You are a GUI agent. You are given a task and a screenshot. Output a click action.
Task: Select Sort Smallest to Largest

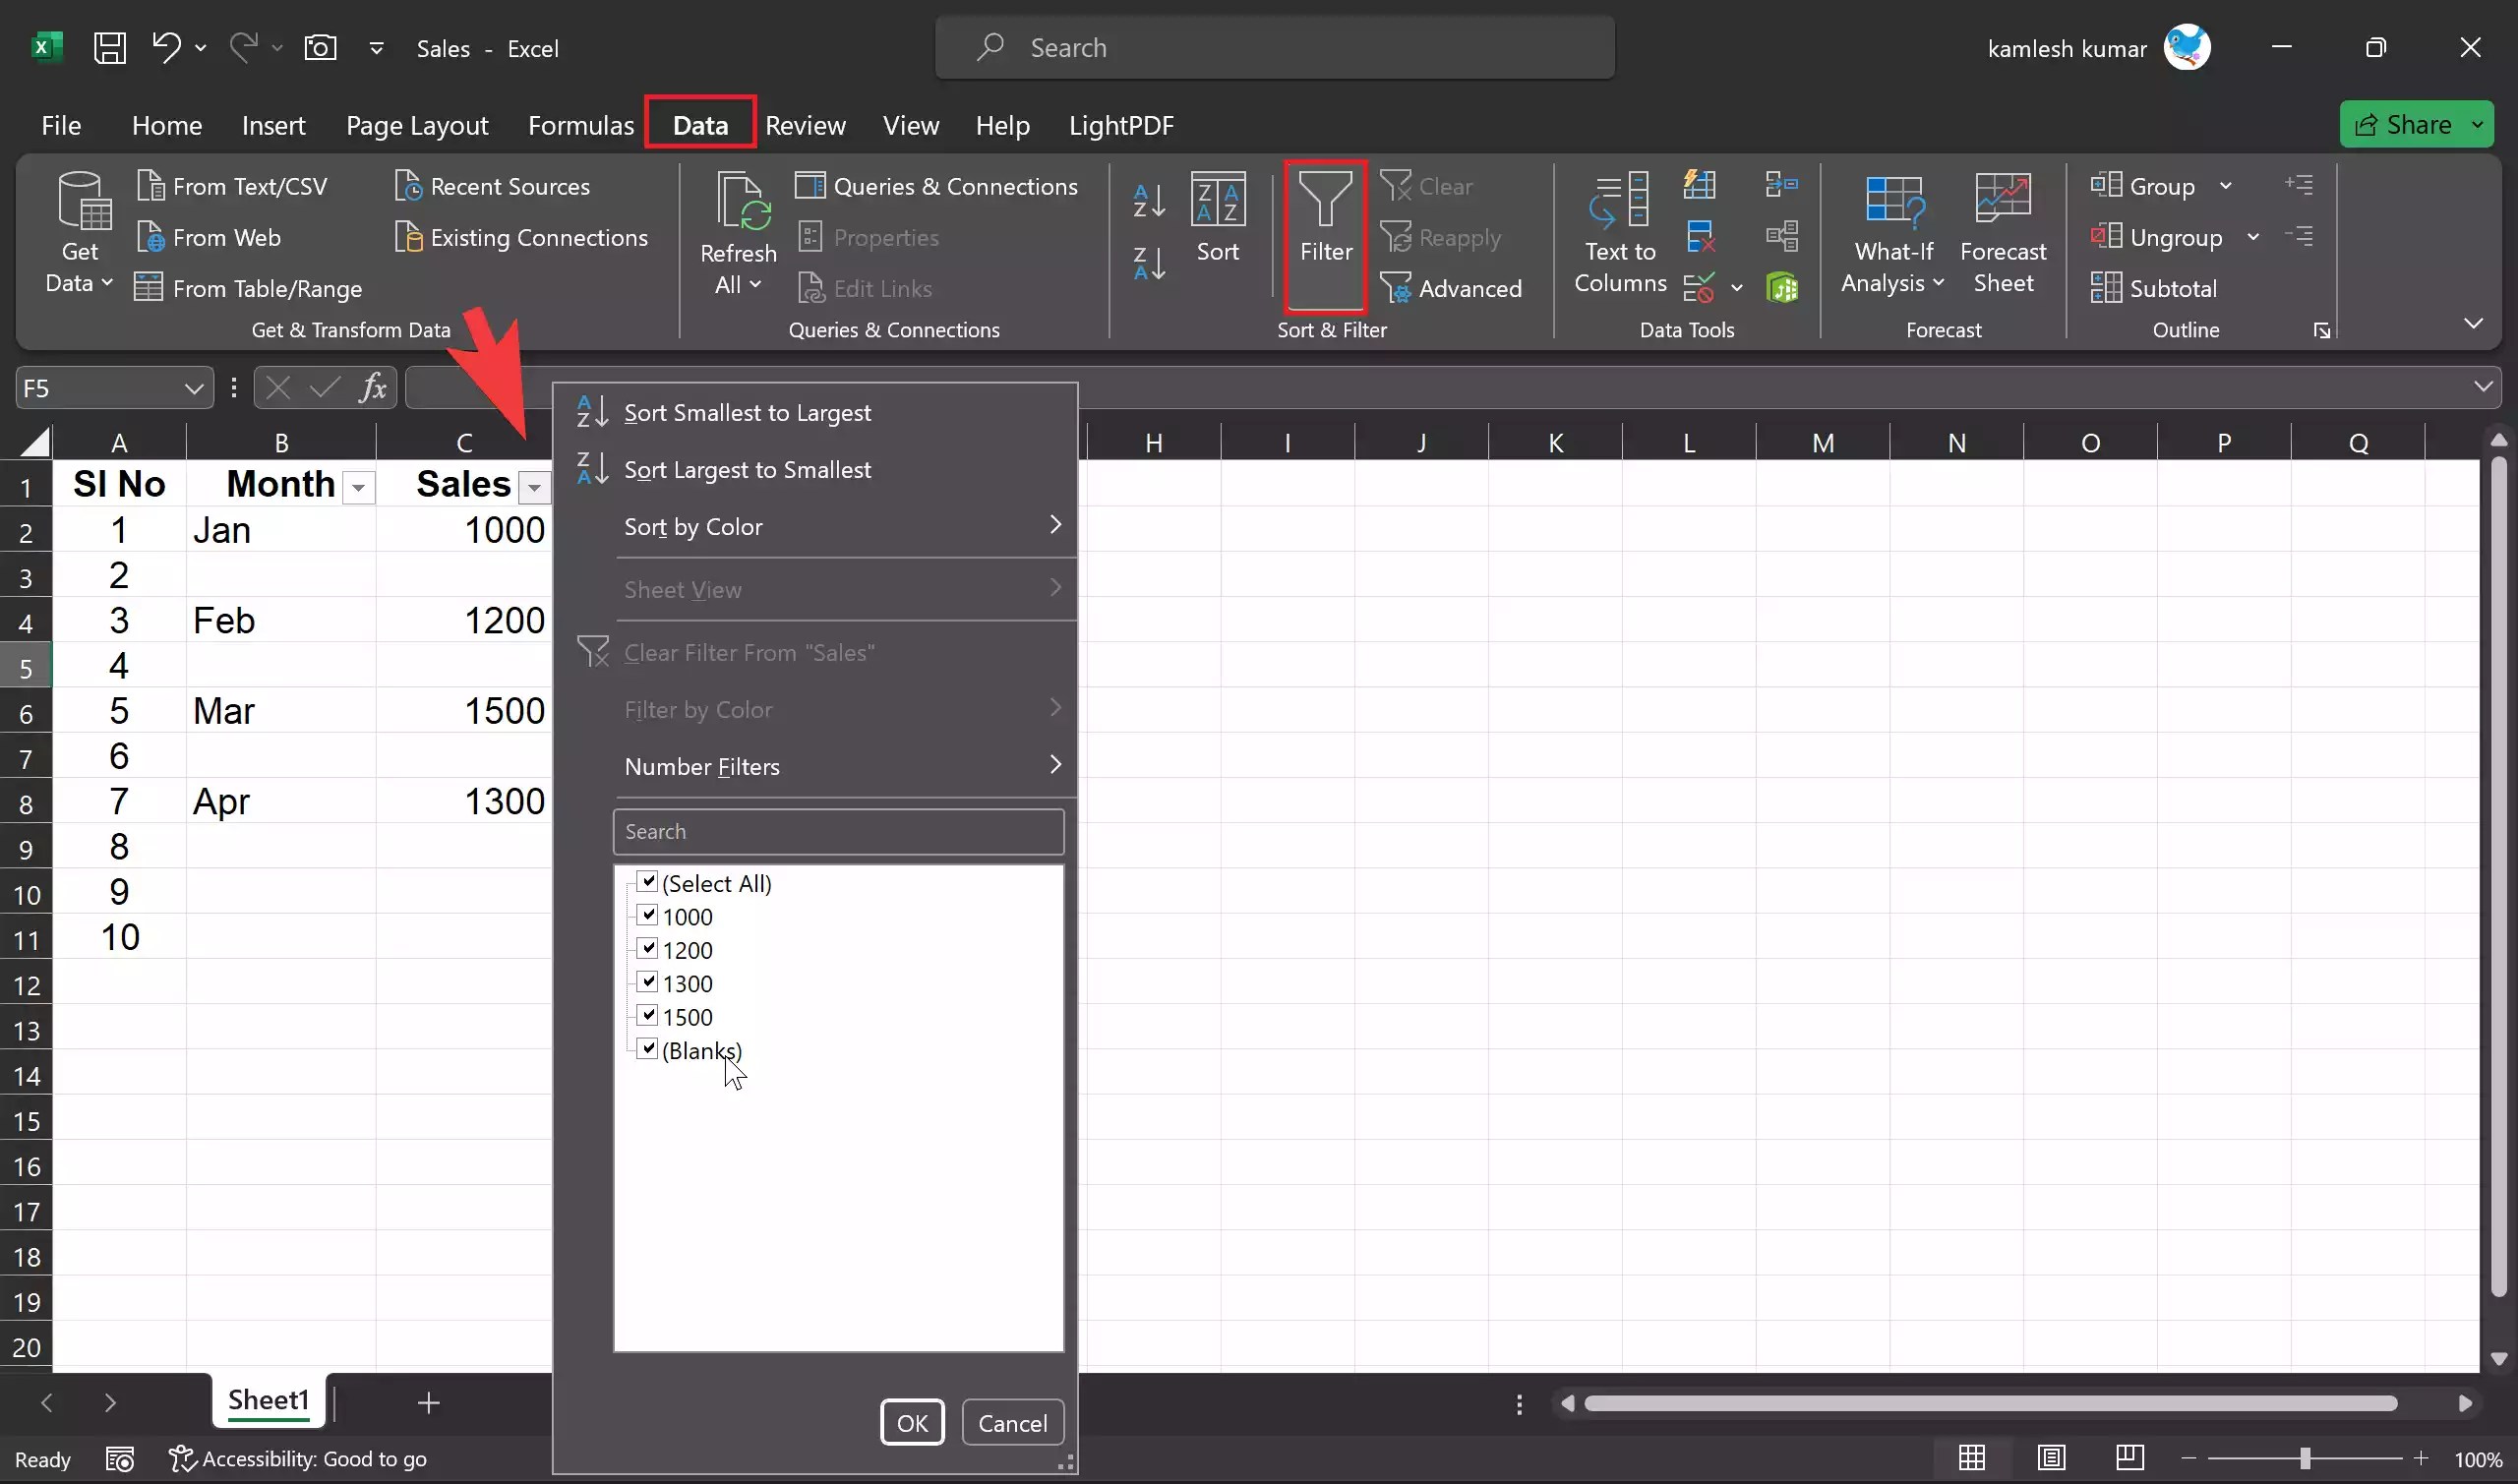(x=748, y=412)
